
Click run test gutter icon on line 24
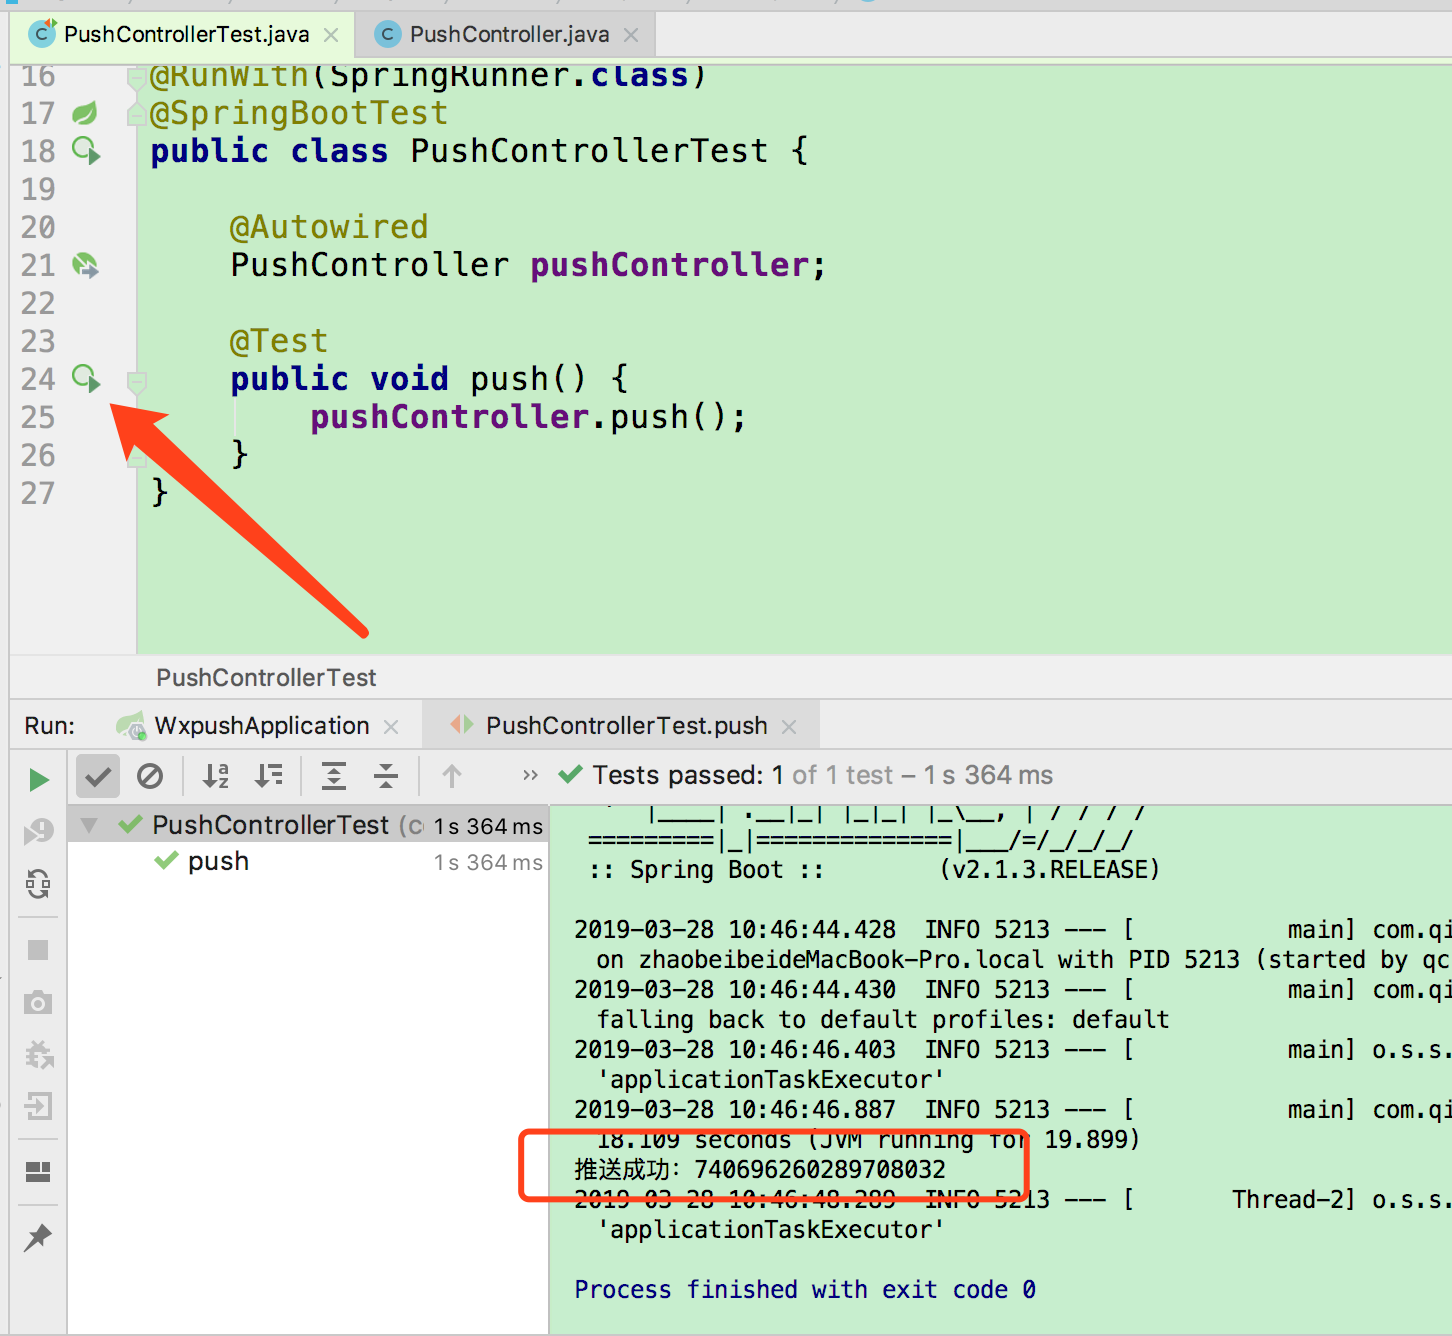coord(86,379)
